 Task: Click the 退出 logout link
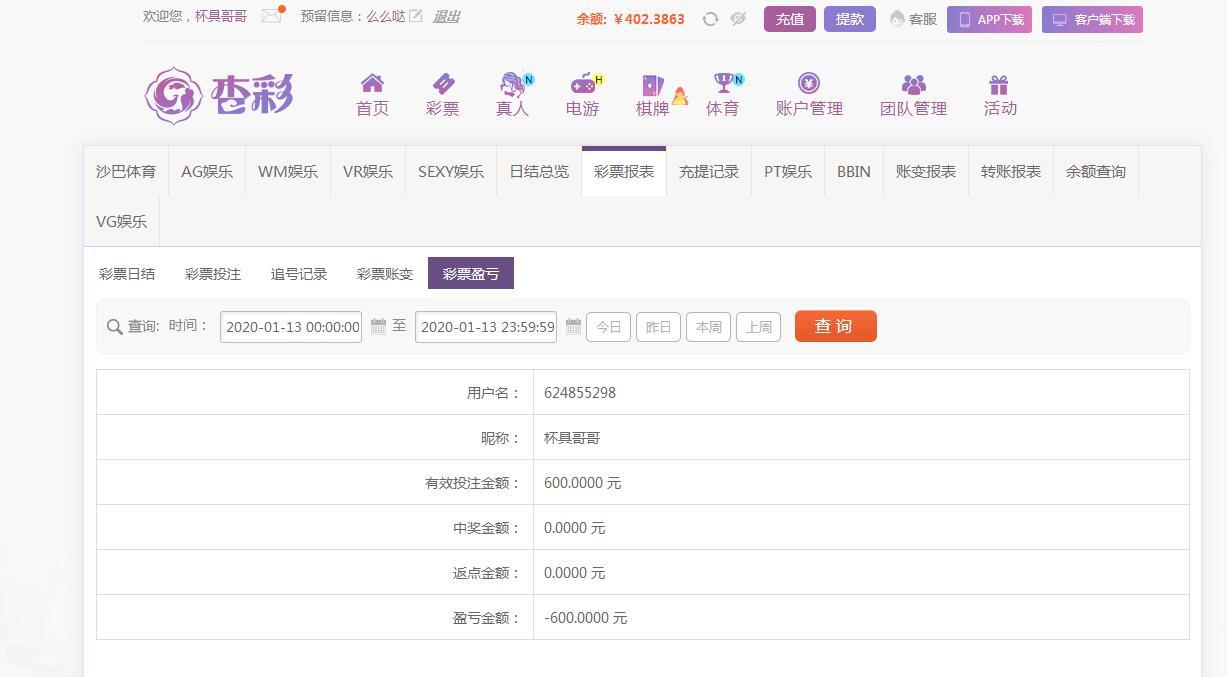pyautogui.click(x=446, y=16)
